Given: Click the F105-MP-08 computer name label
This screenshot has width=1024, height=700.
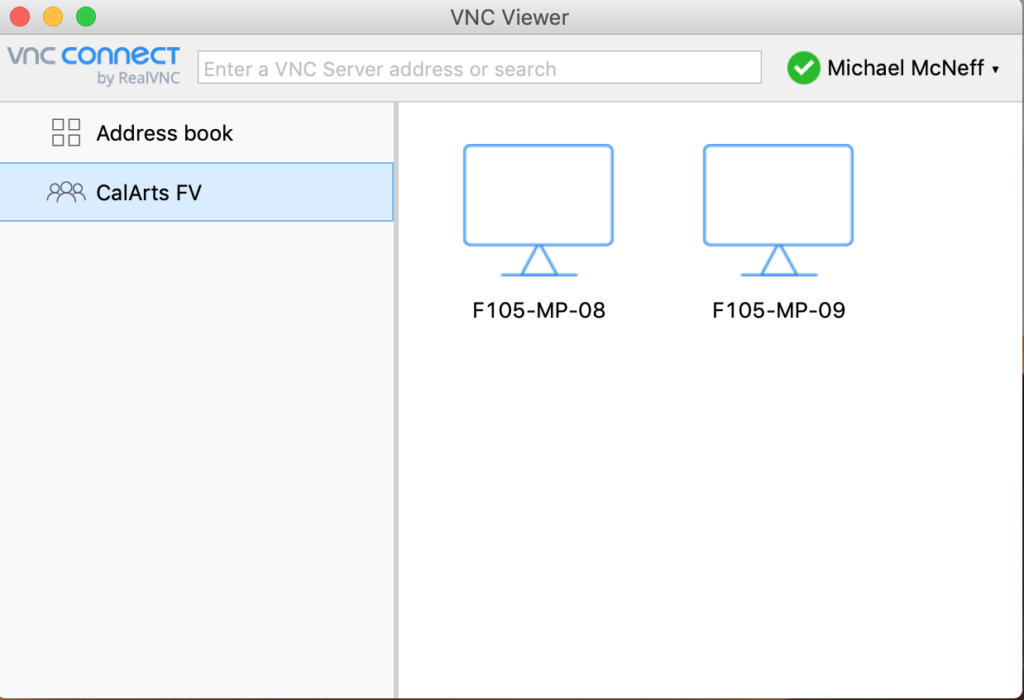Looking at the screenshot, I should 539,310.
